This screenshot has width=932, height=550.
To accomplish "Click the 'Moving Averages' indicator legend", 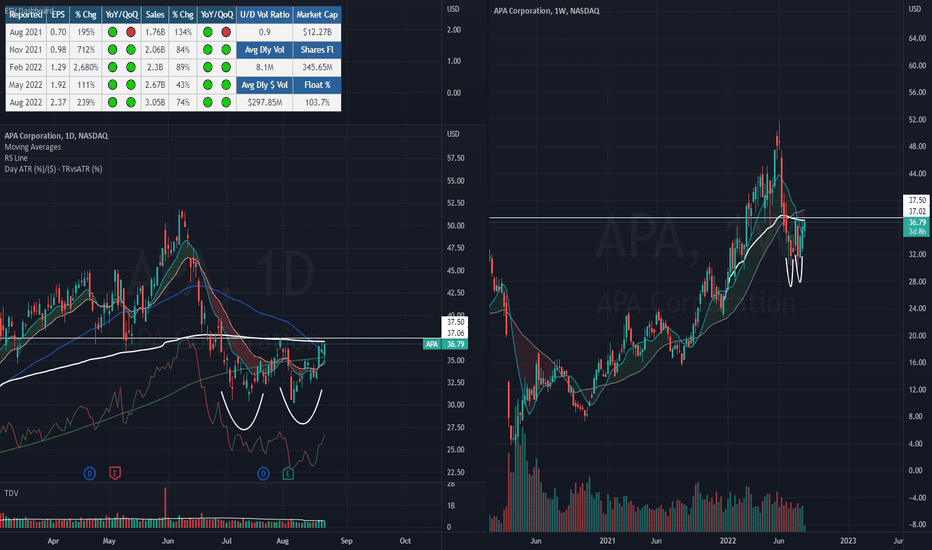I will click(33, 147).
